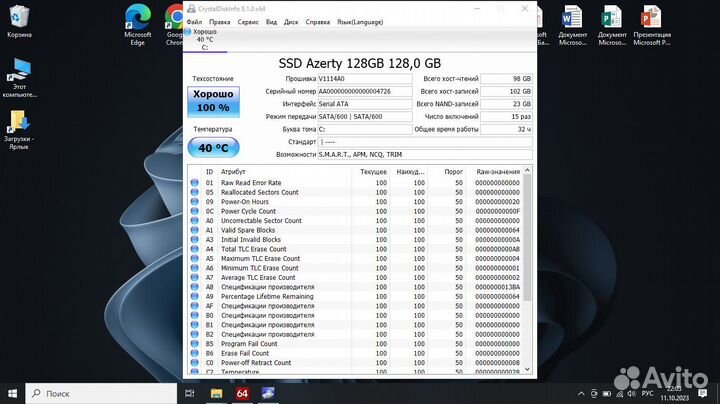Open the Вид menu

pyautogui.click(x=271, y=22)
